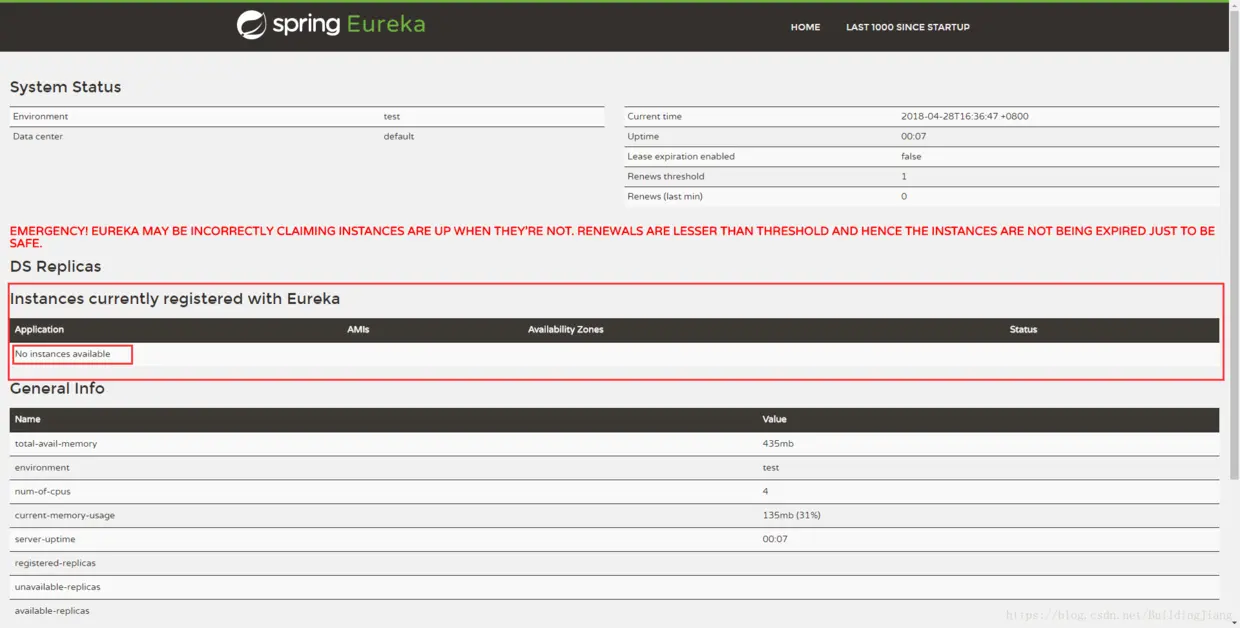This screenshot has width=1240, height=628.
Task: Select the 'false' lease expiration value
Action: coord(911,156)
